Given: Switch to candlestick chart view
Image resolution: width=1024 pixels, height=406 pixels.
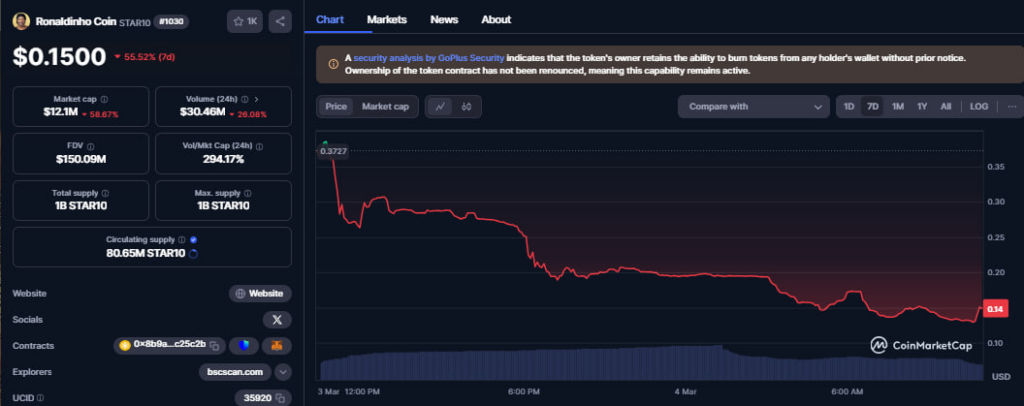Looking at the screenshot, I should [x=466, y=106].
